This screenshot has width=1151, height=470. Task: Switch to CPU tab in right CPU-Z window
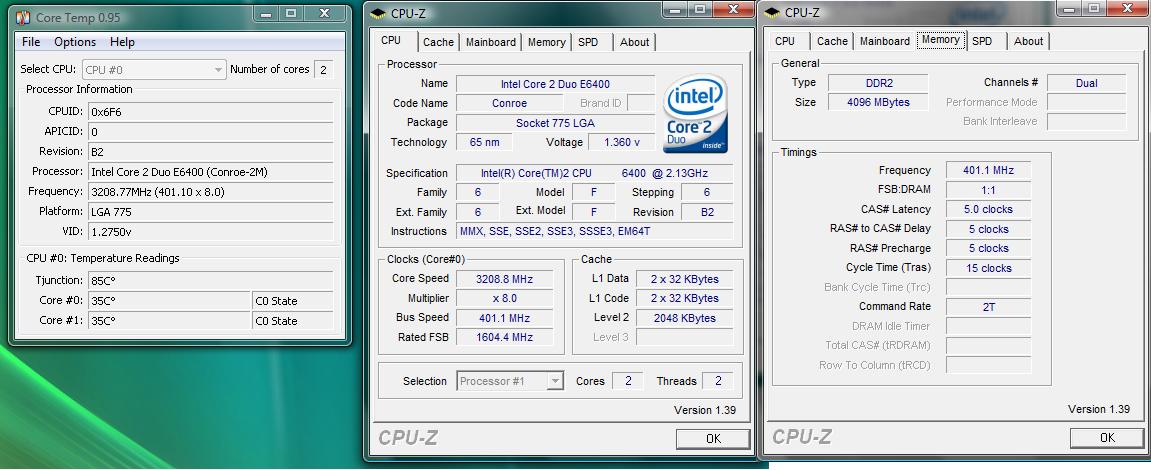click(785, 42)
